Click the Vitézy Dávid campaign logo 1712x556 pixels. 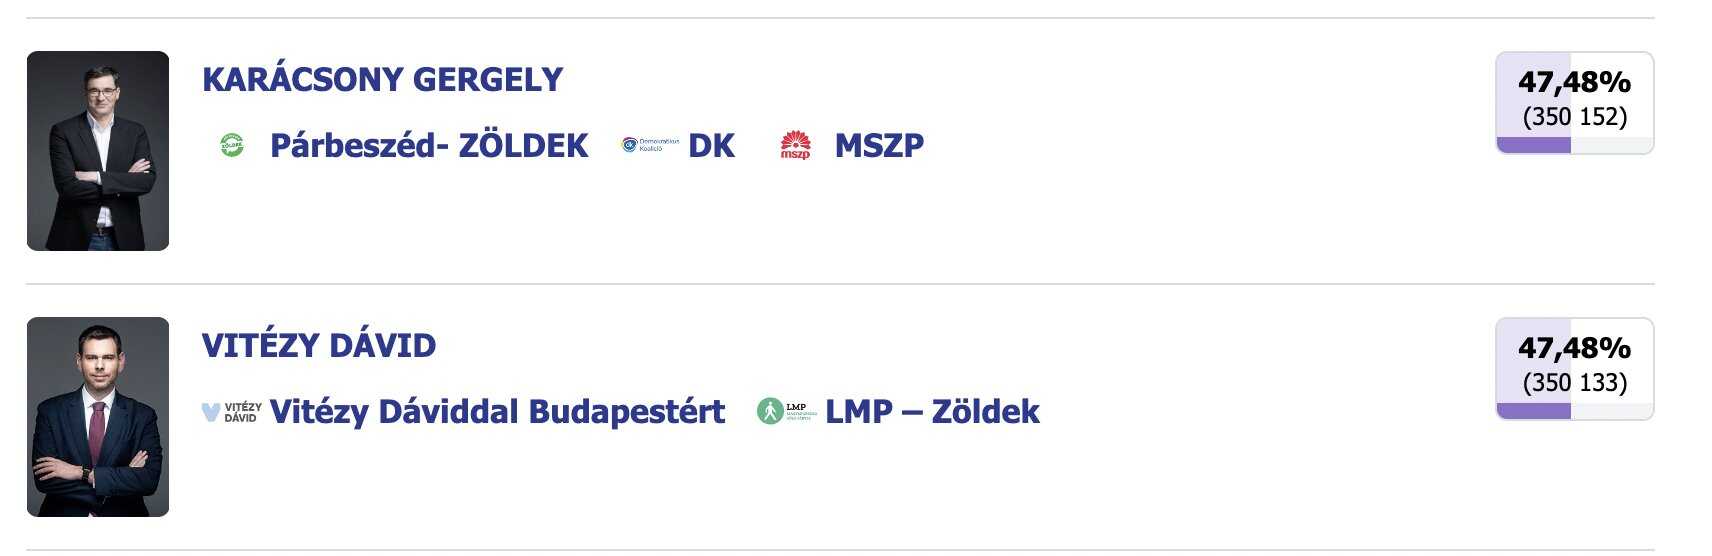(232, 411)
